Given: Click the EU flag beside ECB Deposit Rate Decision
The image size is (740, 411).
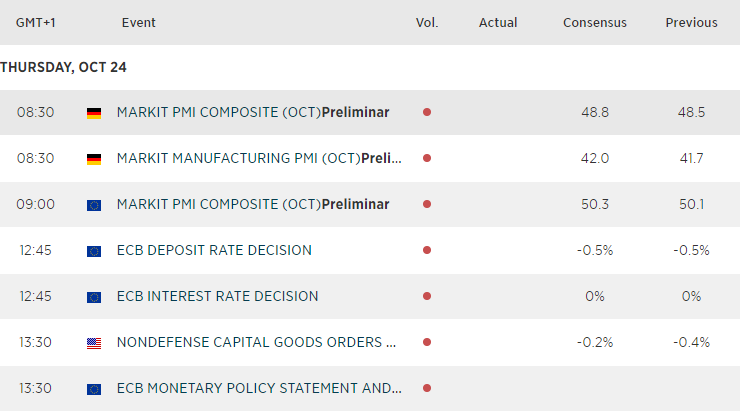Looking at the screenshot, I should pos(94,251).
